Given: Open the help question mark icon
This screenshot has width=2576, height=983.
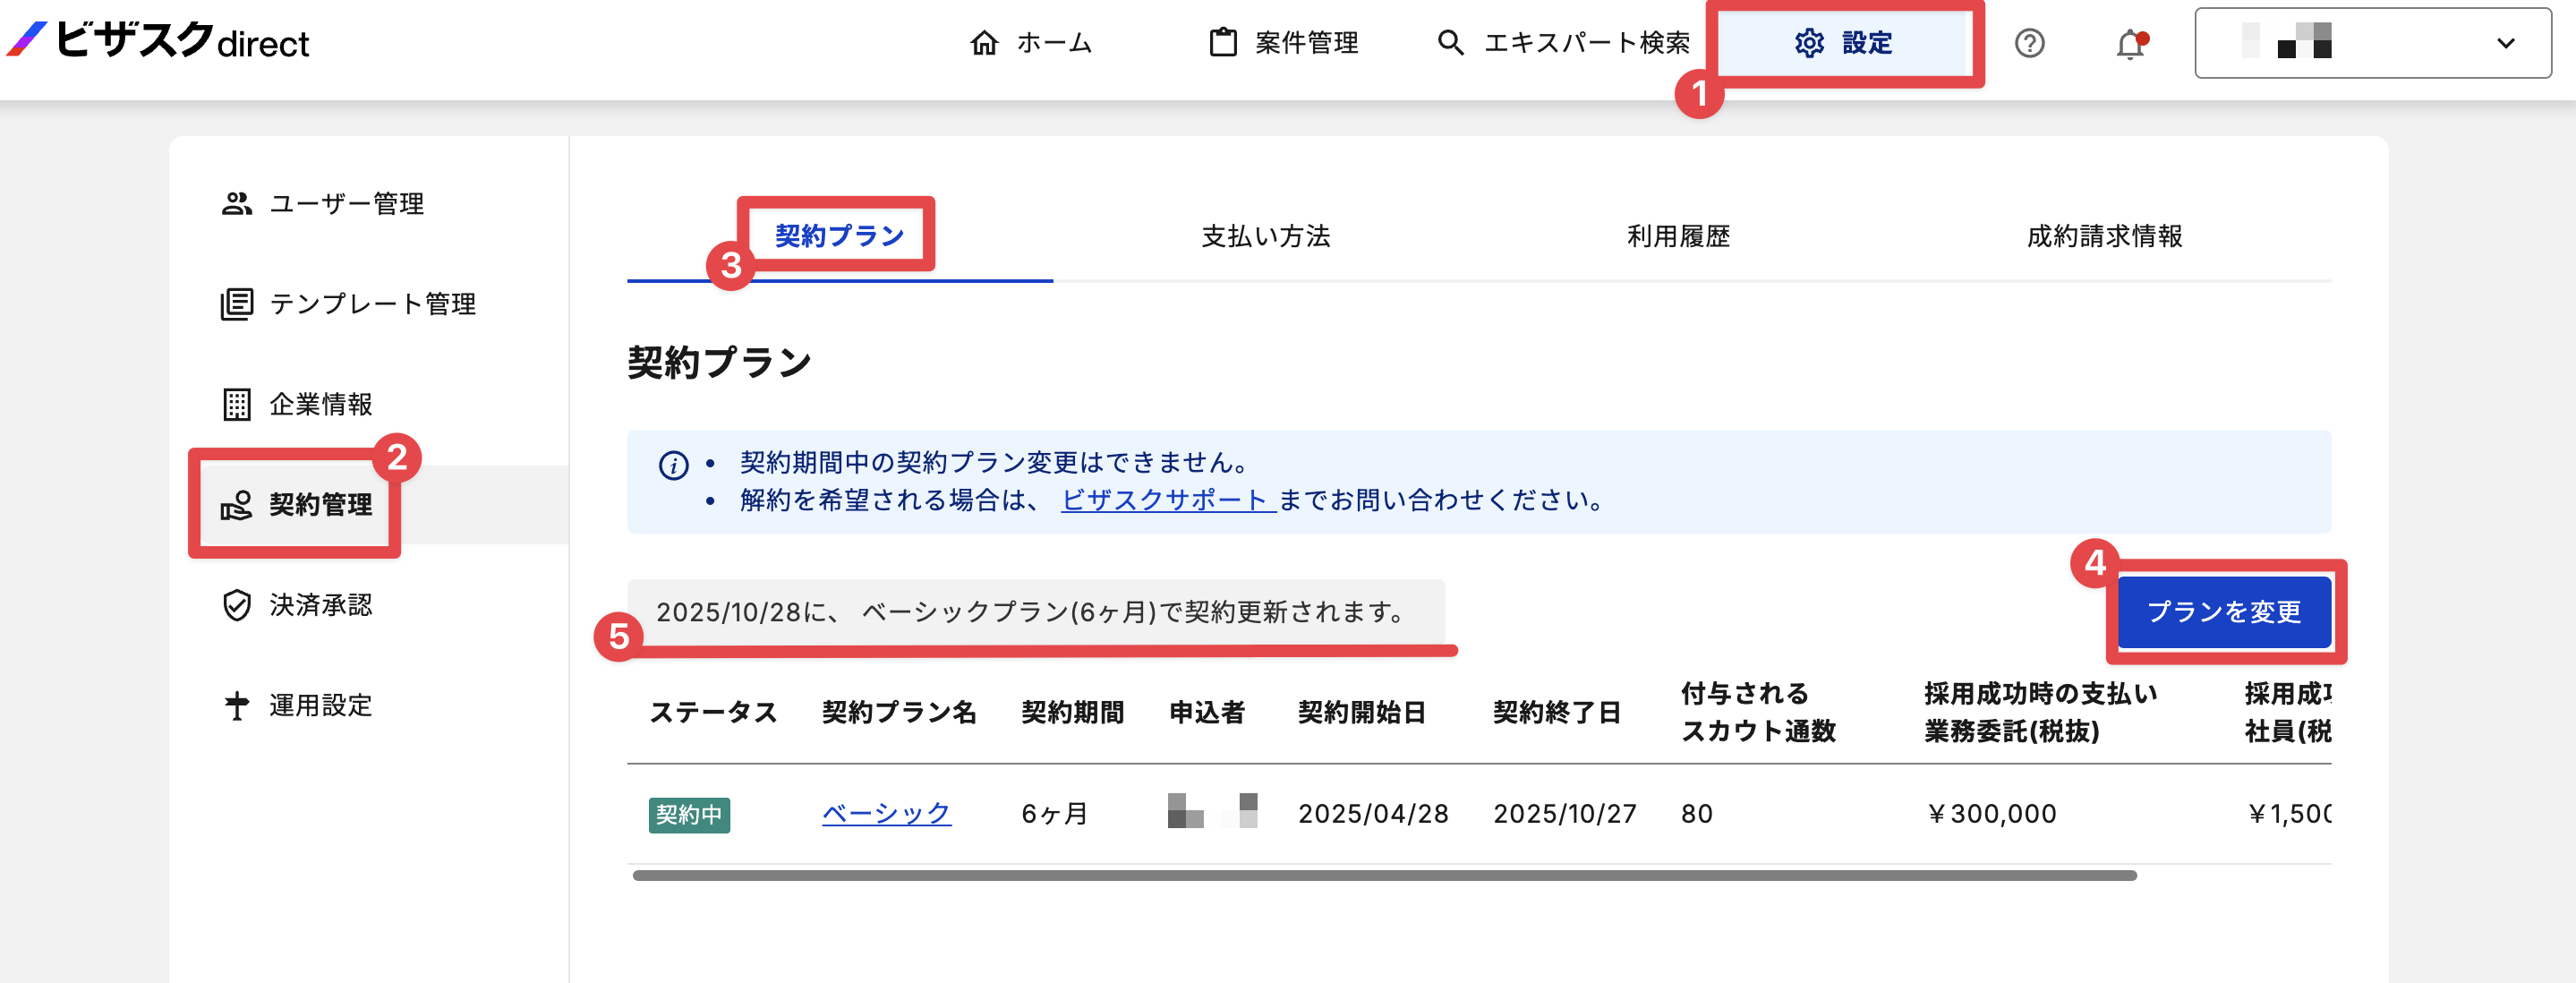Looking at the screenshot, I should (x=2029, y=43).
